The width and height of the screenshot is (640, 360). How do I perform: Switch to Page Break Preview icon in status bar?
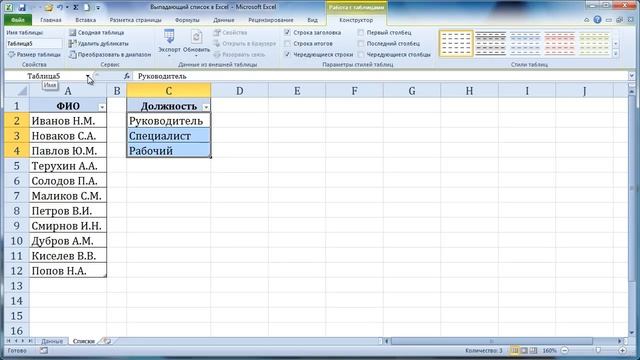tap(533, 351)
